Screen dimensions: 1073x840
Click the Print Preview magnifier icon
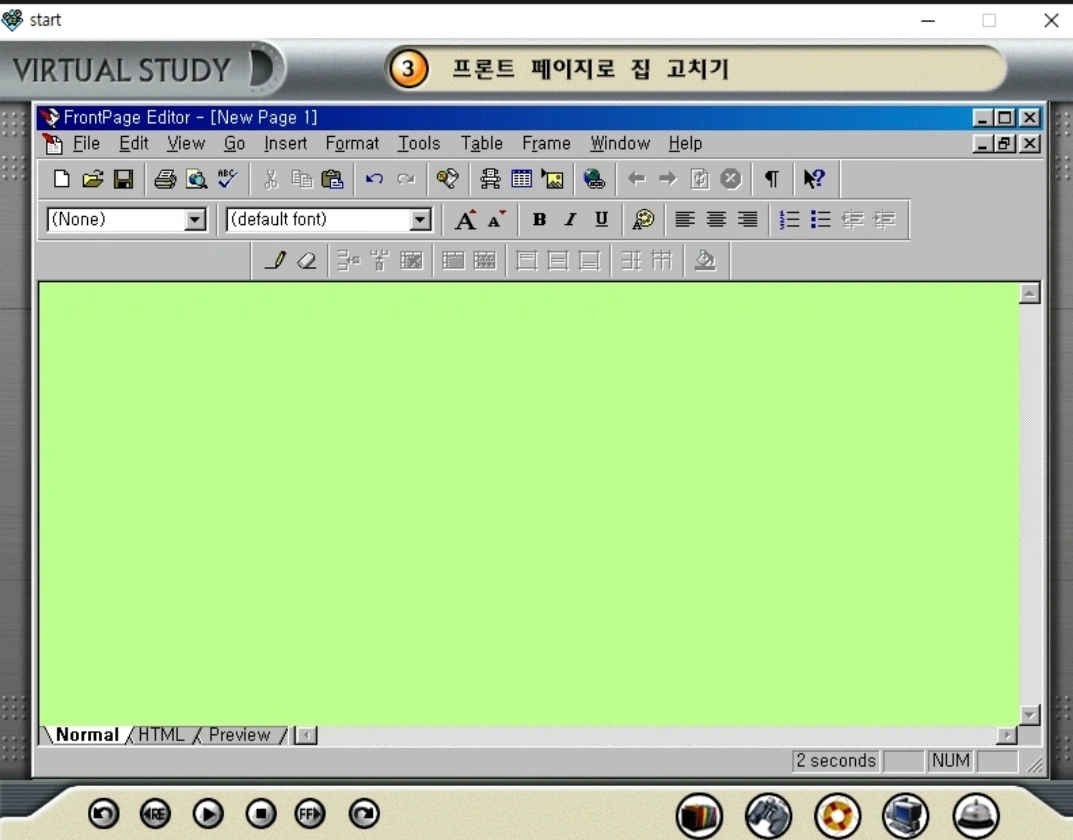(196, 179)
